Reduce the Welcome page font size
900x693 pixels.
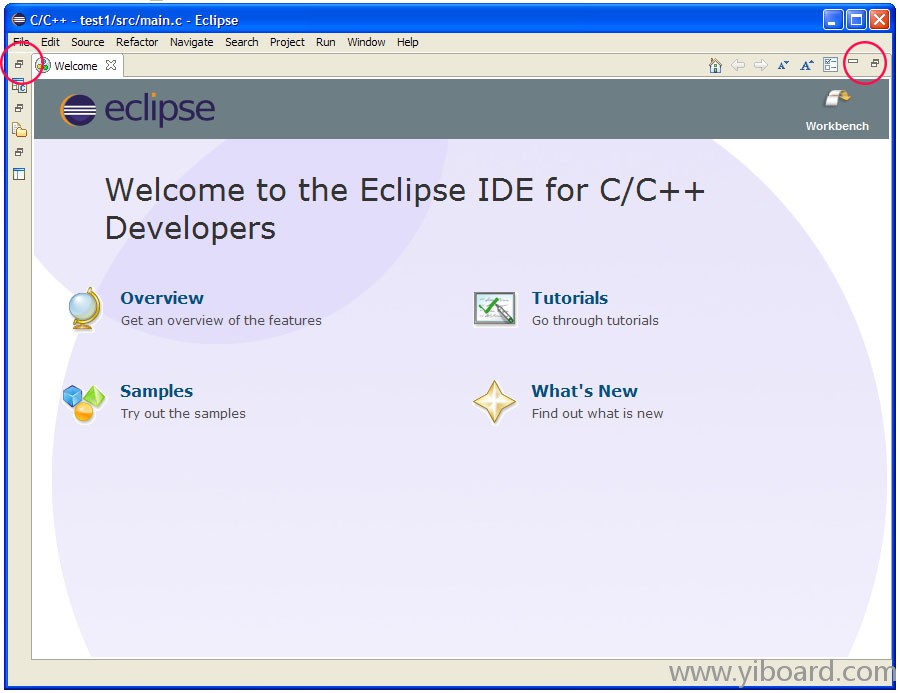coord(783,65)
